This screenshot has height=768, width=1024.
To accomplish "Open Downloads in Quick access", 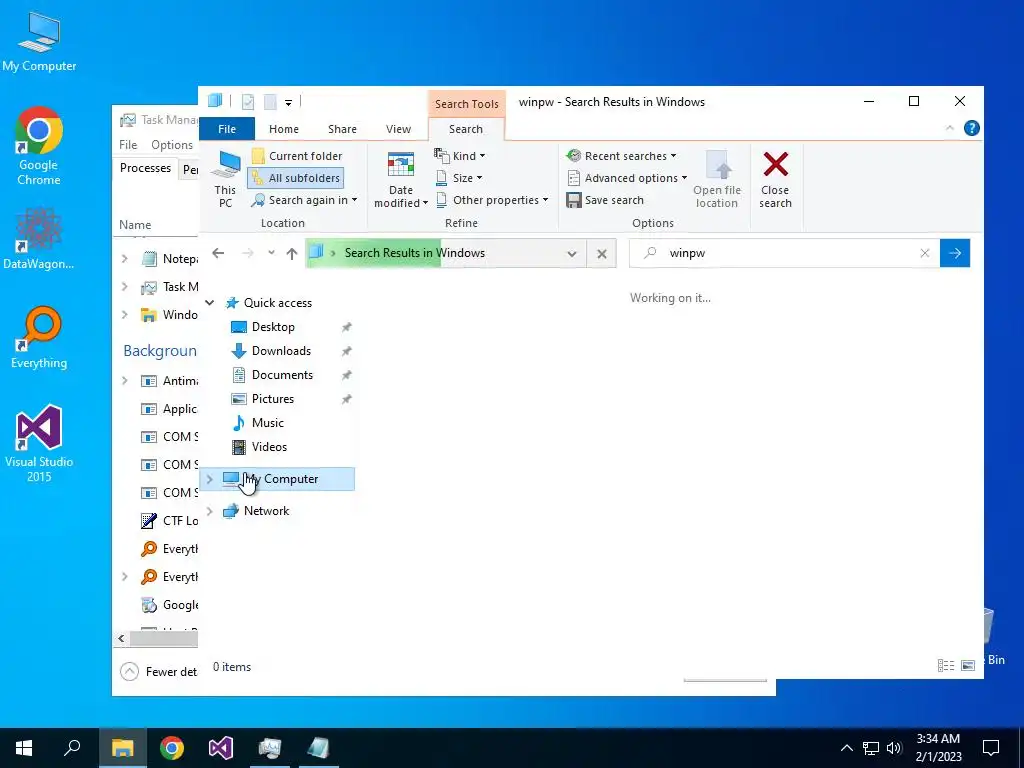I will (x=281, y=351).
